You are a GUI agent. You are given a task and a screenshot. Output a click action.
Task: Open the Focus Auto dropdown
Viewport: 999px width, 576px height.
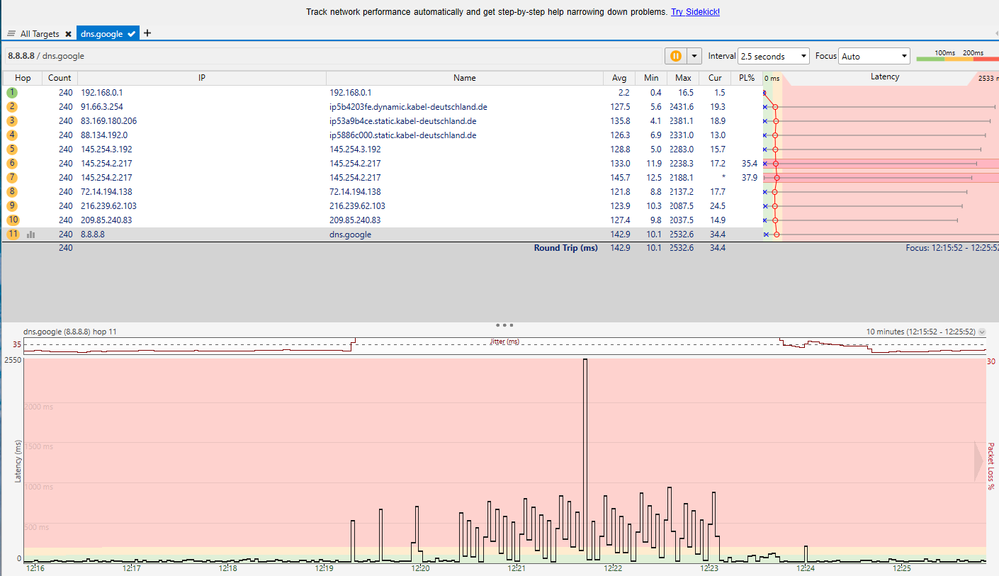click(874, 57)
